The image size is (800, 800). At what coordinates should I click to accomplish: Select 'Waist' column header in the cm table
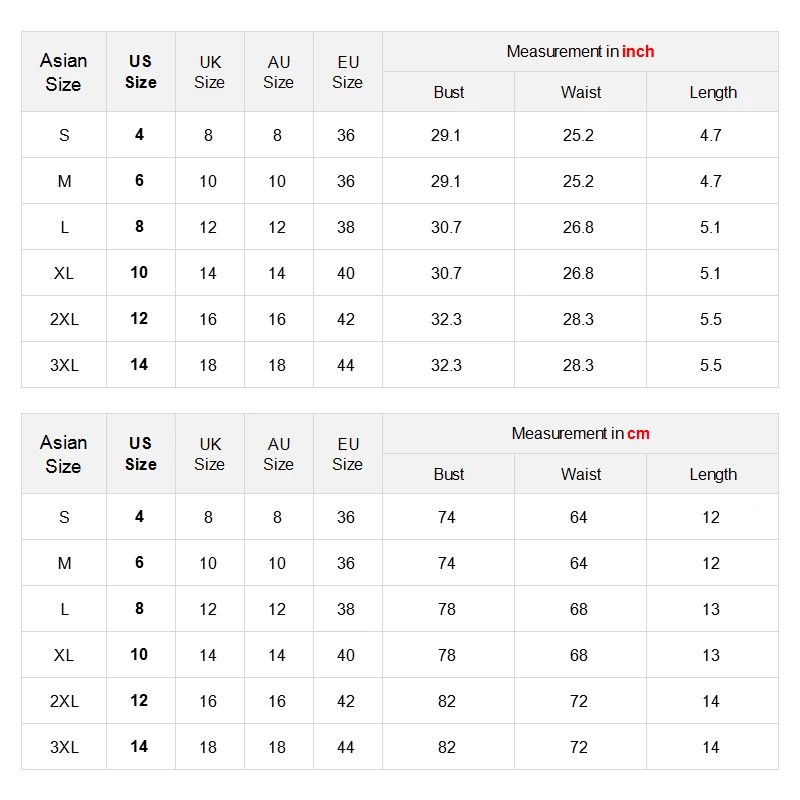click(x=581, y=474)
